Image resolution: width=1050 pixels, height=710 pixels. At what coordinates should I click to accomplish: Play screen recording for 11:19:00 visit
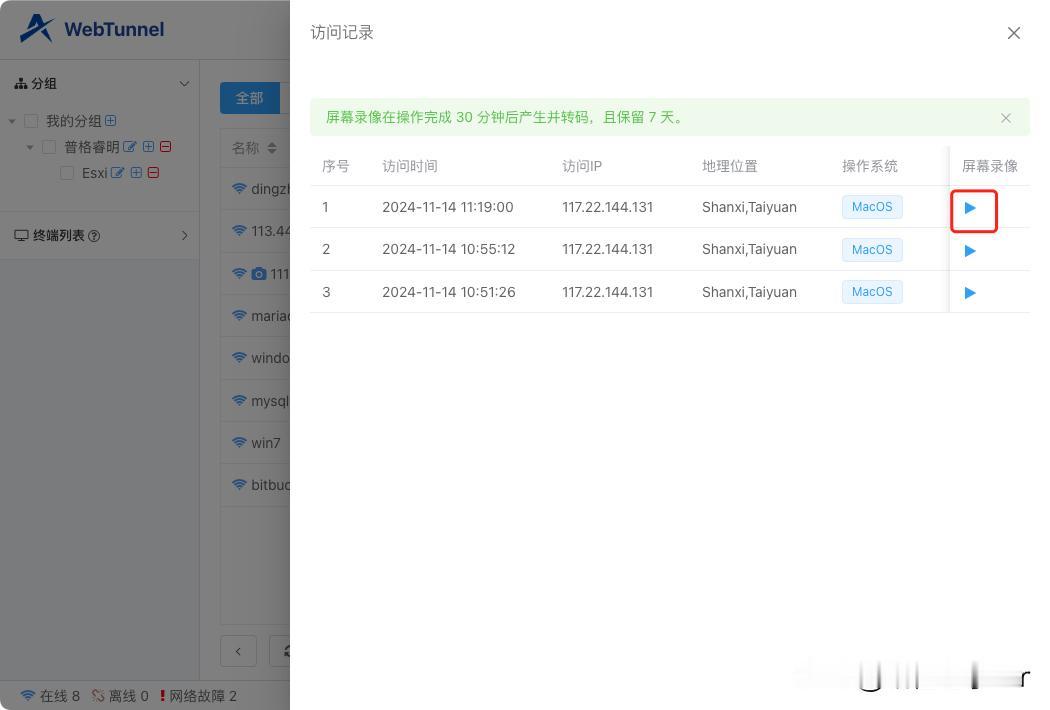tap(970, 208)
